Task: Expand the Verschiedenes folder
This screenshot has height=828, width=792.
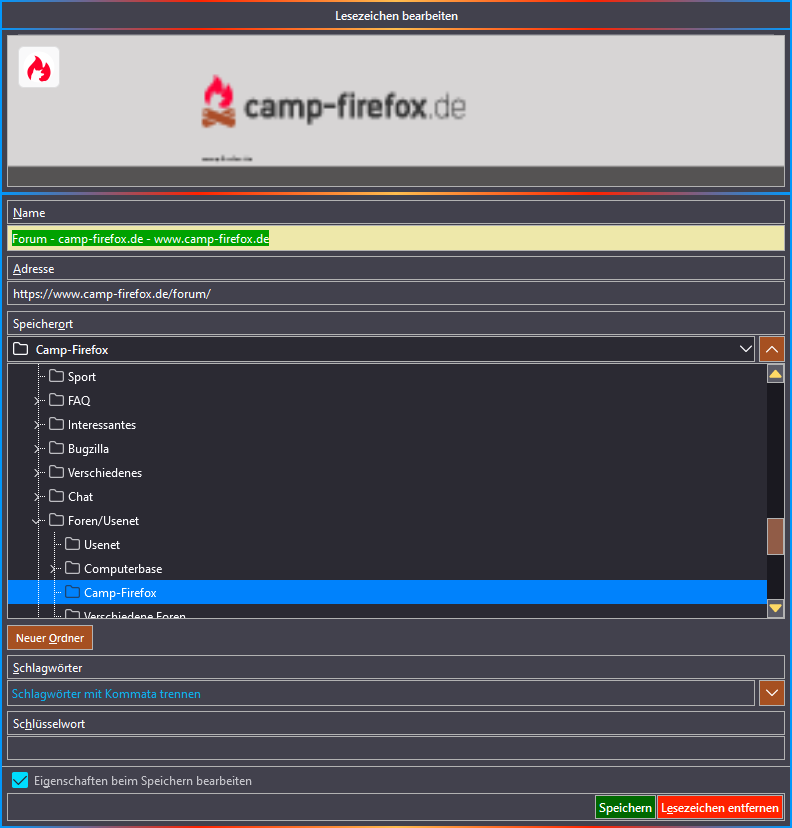Action: pos(36,473)
